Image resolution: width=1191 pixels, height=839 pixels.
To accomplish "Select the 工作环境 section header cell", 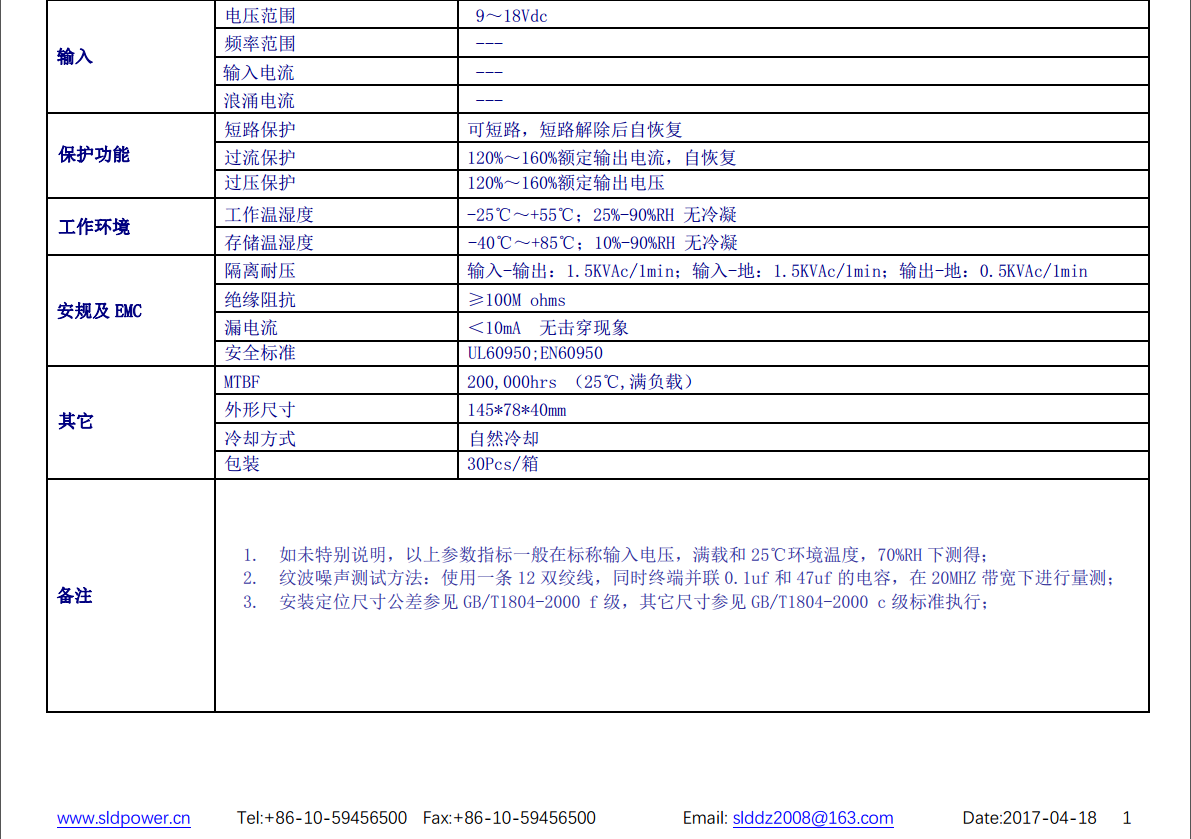I will tap(94, 227).
